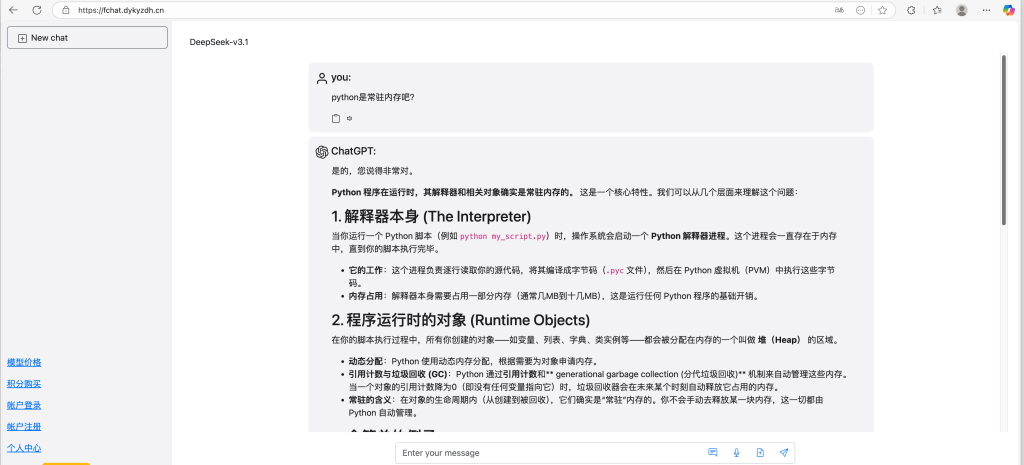Click the page vertical scrollbar thumb
This screenshot has height=465, width=1024.
(x=1004, y=140)
